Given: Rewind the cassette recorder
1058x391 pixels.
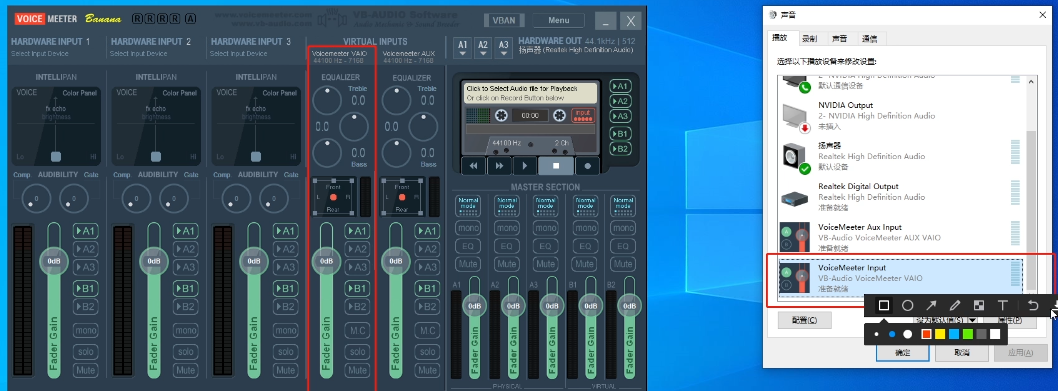Looking at the screenshot, I should [x=474, y=165].
